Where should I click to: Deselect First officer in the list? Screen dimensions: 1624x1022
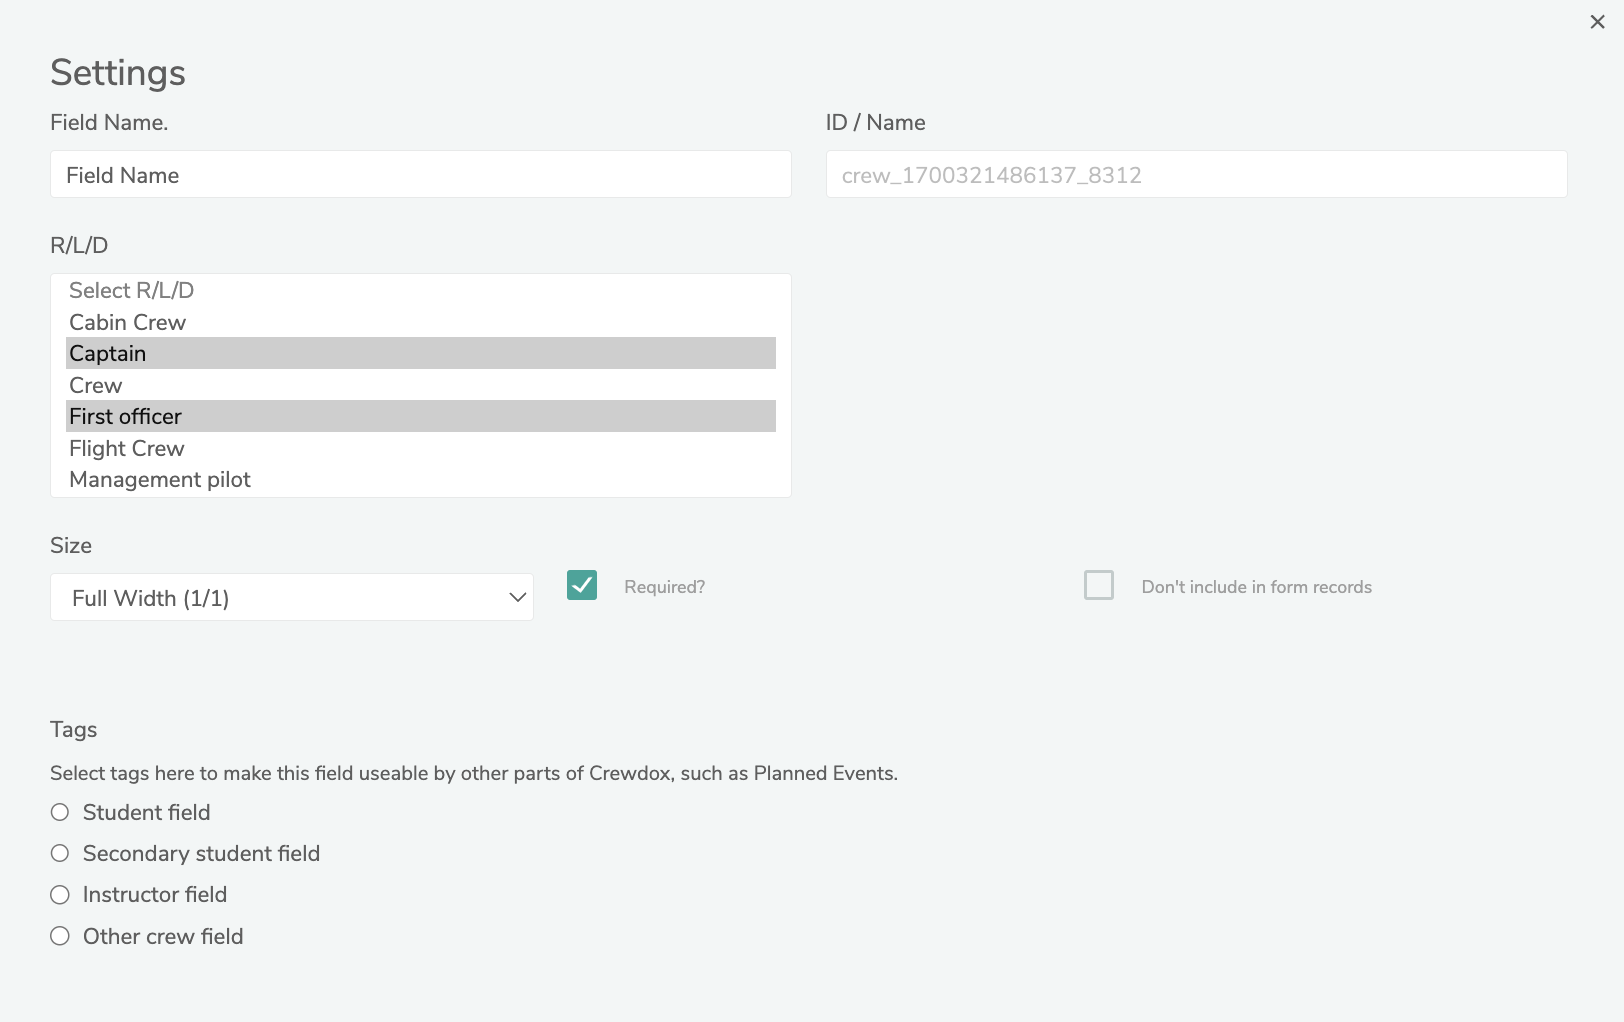point(126,417)
